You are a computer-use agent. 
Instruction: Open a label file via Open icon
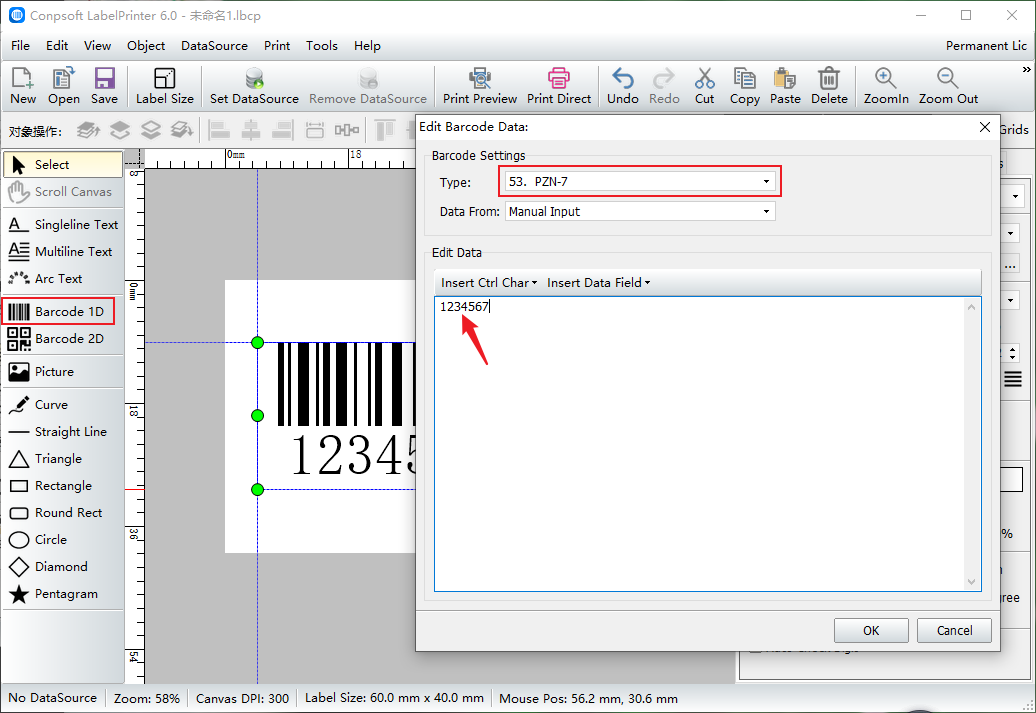[63, 86]
